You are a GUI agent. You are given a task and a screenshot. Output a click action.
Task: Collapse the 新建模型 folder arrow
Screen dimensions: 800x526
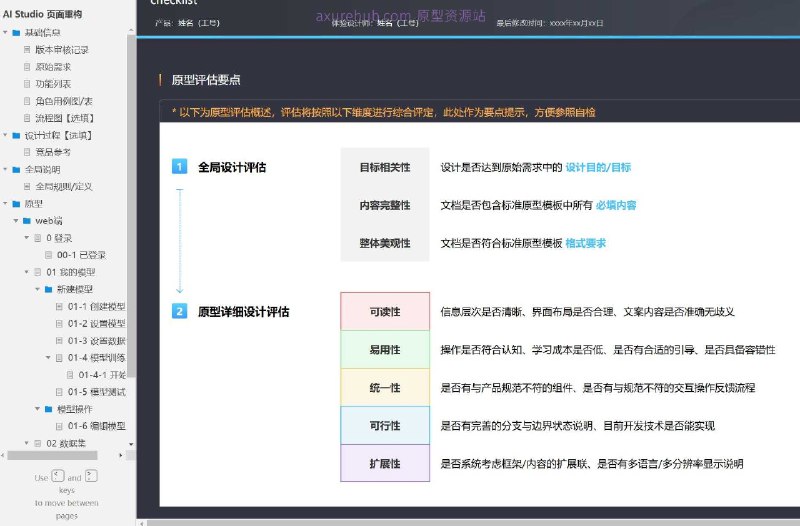coord(38,289)
